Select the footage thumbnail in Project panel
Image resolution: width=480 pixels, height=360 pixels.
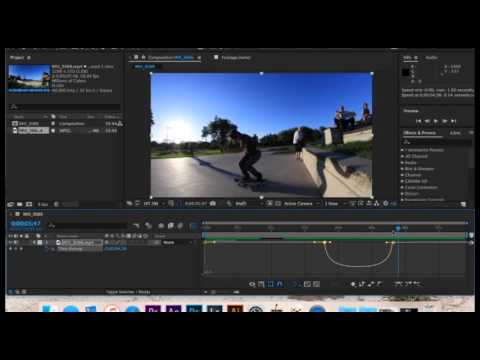click(29, 78)
